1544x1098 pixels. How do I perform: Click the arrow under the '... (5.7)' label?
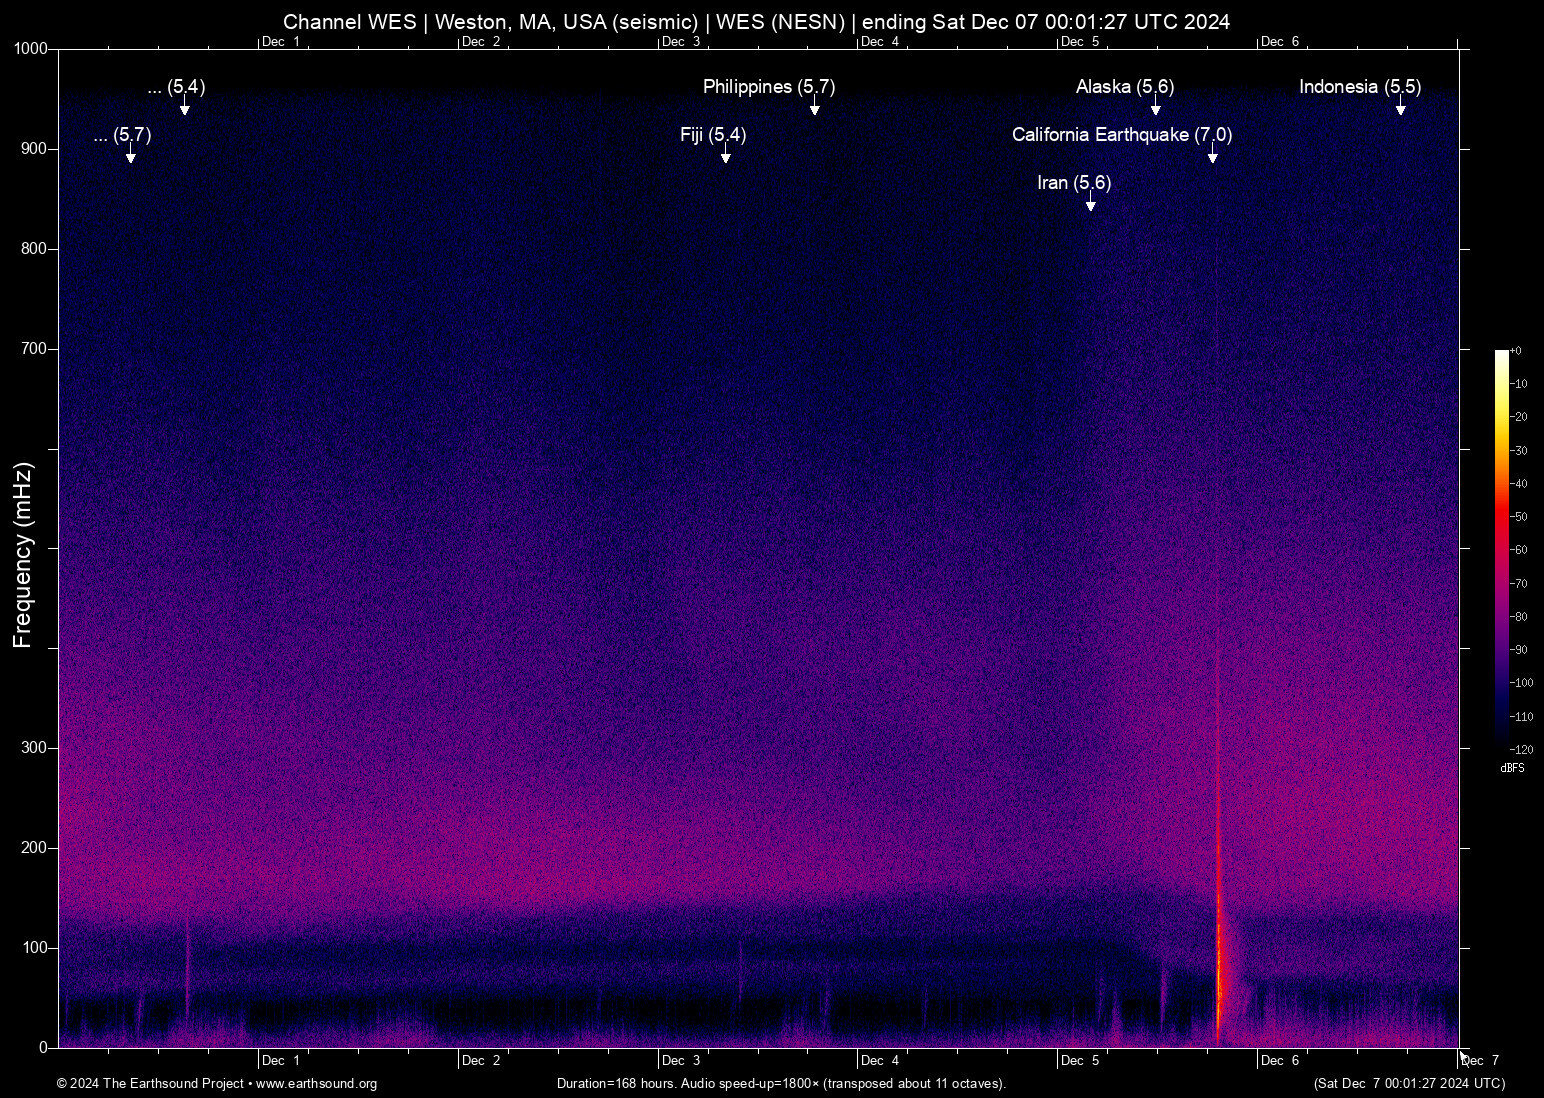[130, 156]
